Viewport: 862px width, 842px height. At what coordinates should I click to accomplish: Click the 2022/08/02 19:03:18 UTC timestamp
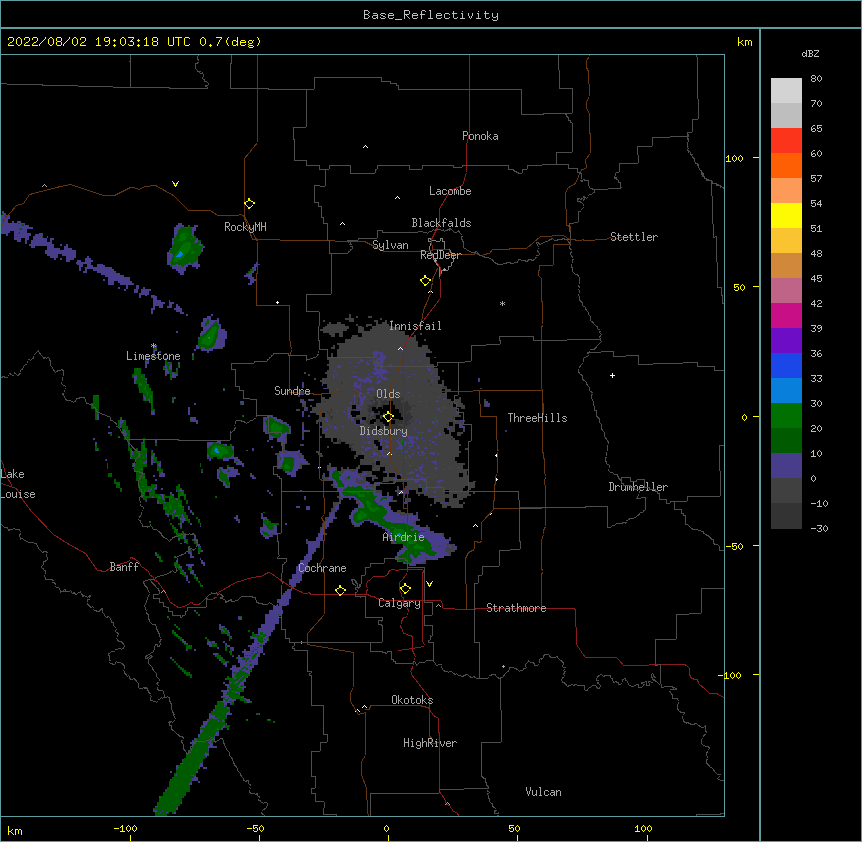pos(99,42)
